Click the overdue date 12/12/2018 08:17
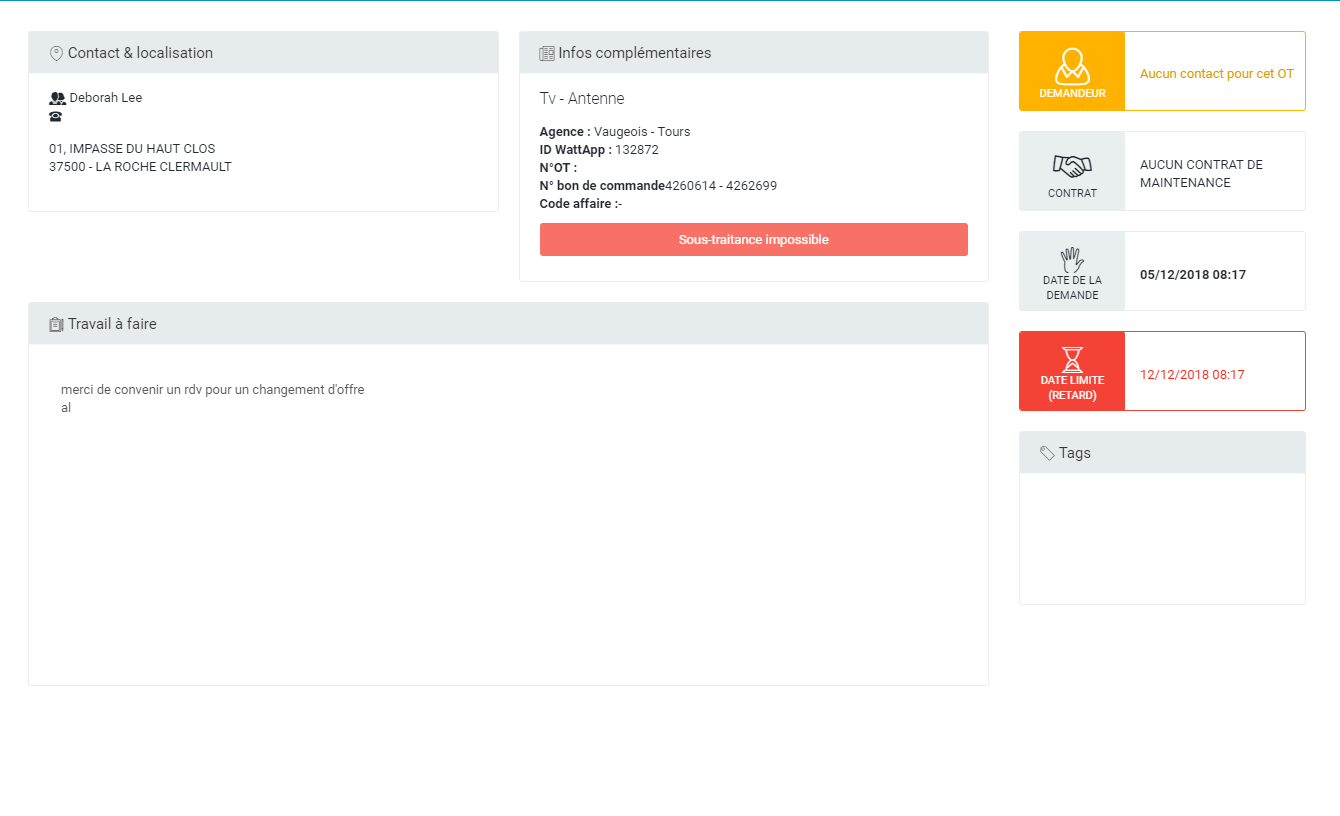The width and height of the screenshot is (1340, 816). point(1192,375)
